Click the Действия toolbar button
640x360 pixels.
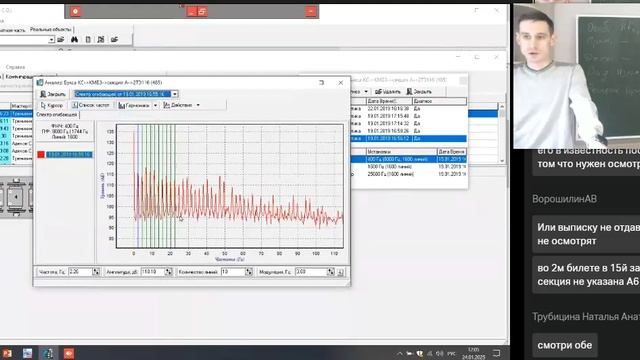click(x=178, y=105)
